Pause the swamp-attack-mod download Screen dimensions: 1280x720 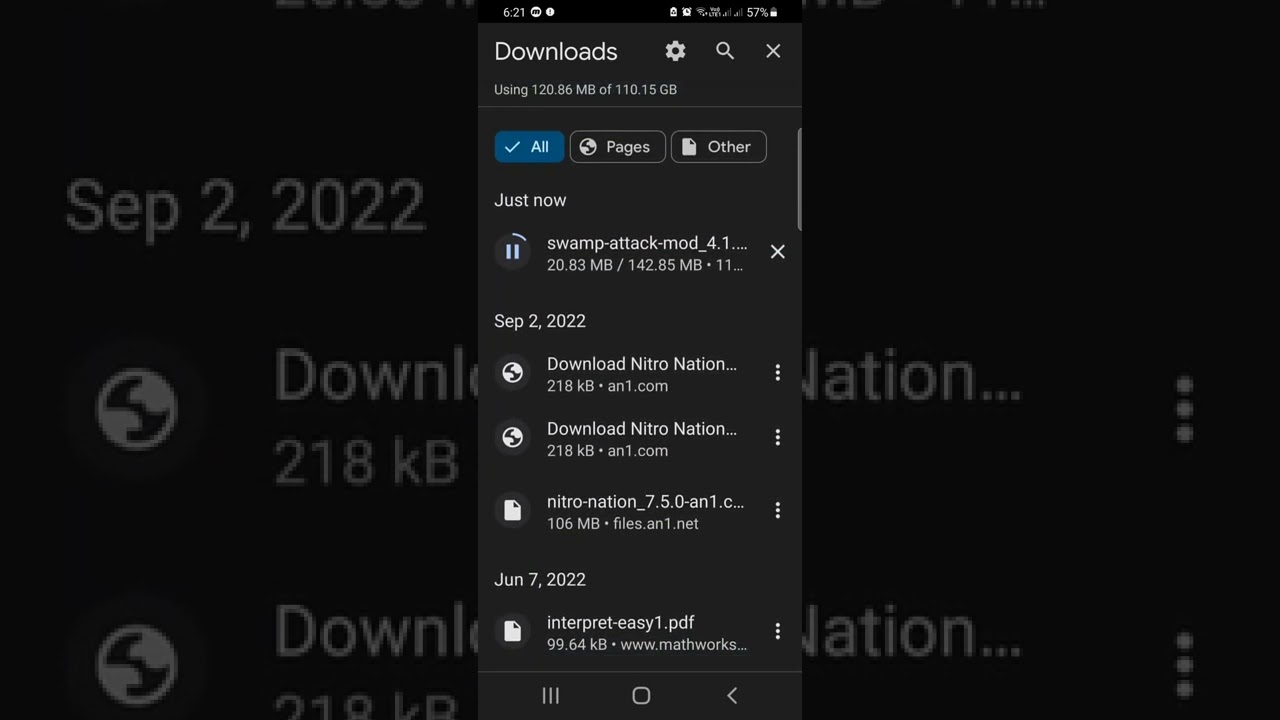(512, 252)
